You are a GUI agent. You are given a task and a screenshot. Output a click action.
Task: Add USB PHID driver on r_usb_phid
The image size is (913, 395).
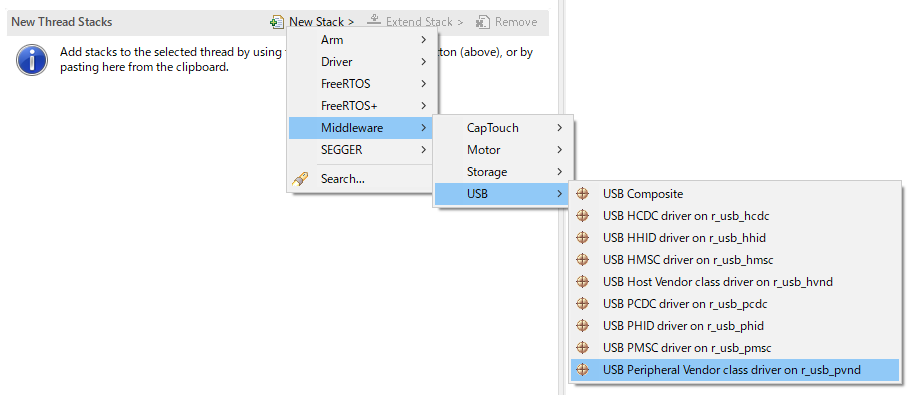click(735, 326)
